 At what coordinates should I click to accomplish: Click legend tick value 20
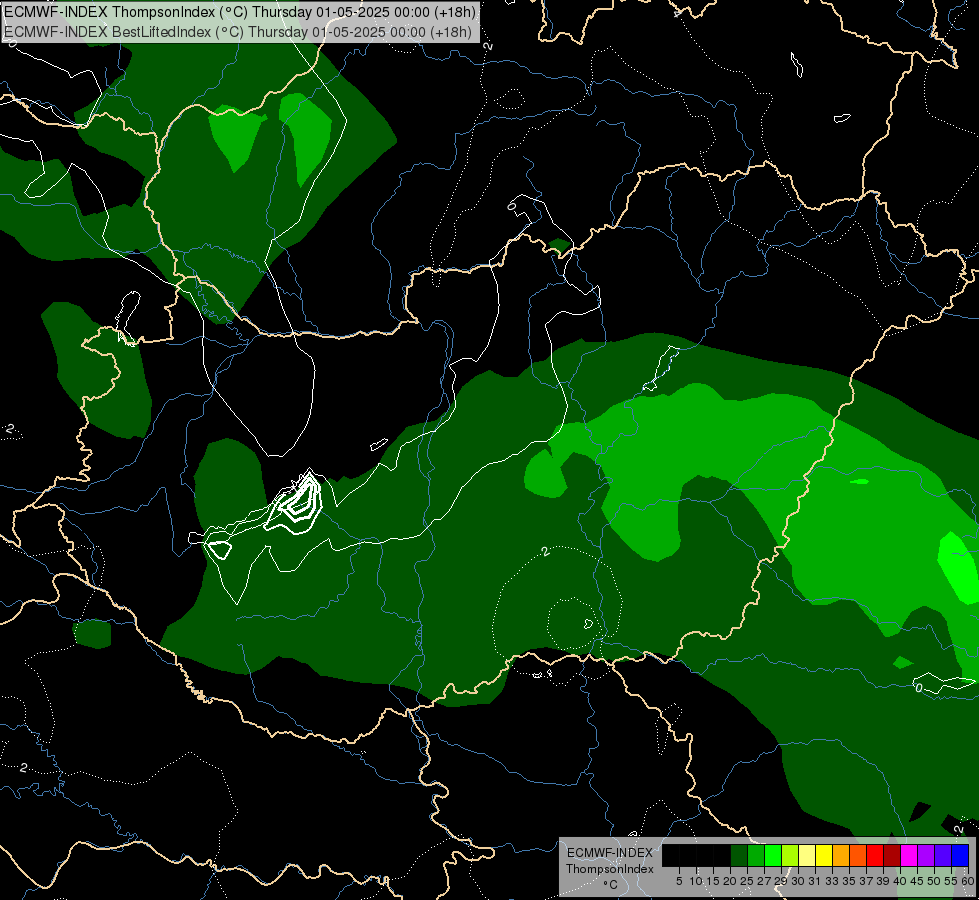coord(730,881)
